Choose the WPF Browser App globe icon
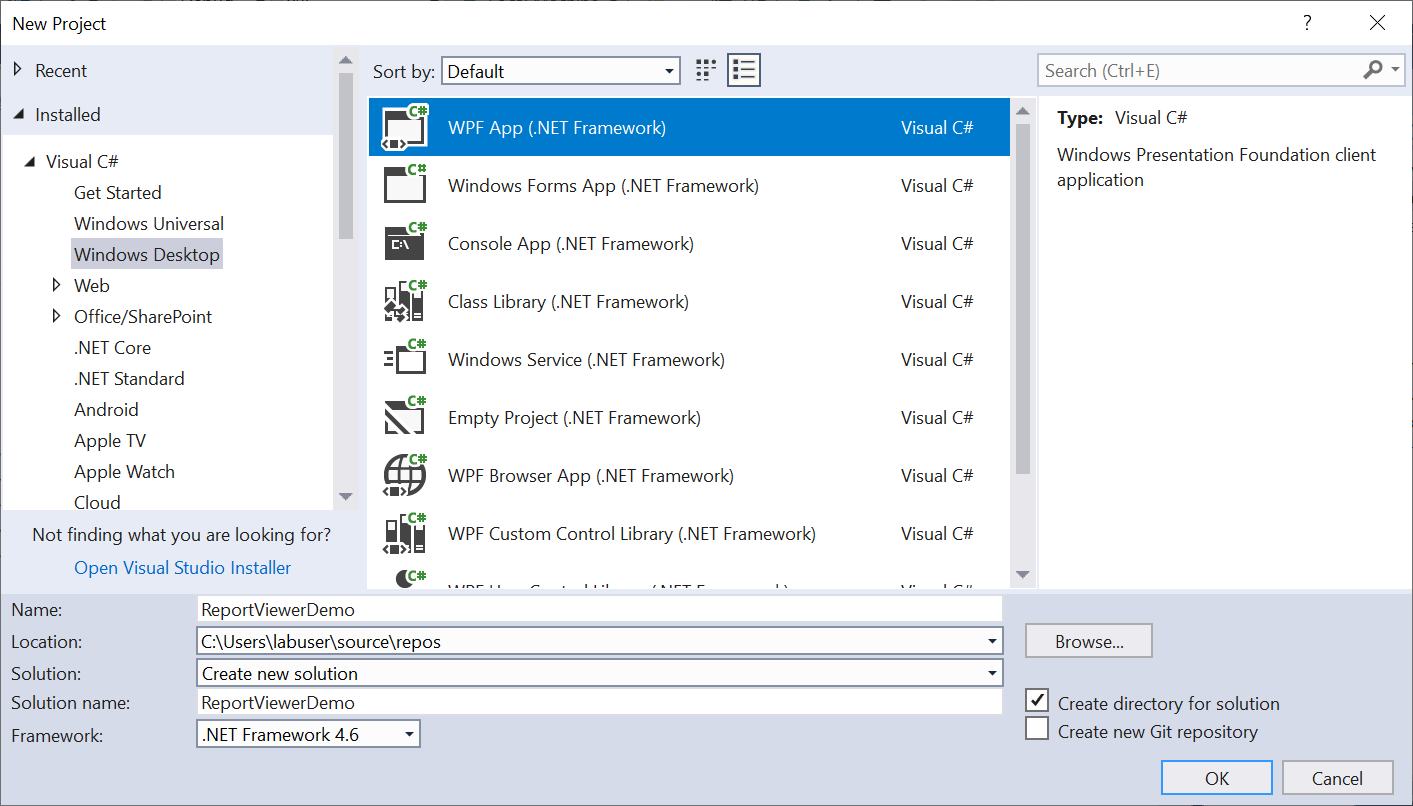The image size is (1413, 806). click(x=405, y=476)
